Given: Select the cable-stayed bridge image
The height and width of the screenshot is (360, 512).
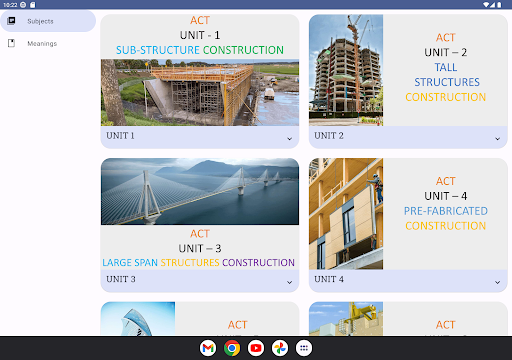Looking at the screenshot, I should tap(200, 191).
